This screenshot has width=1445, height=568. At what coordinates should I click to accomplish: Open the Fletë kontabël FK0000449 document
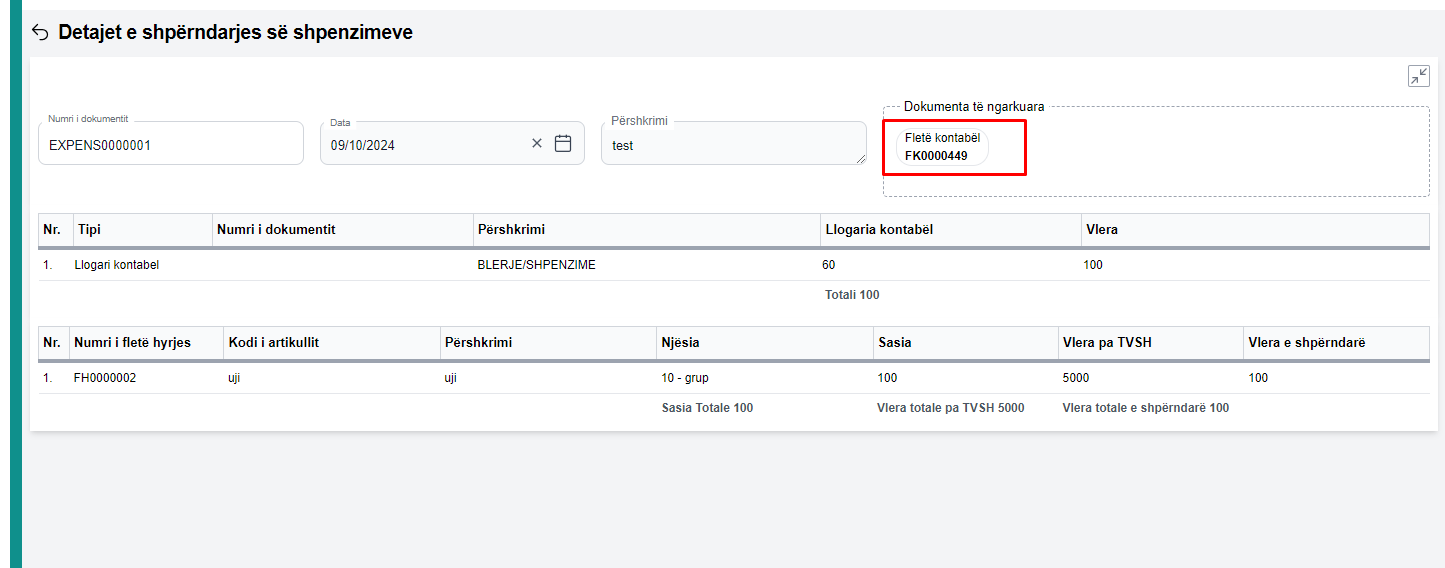point(941,147)
